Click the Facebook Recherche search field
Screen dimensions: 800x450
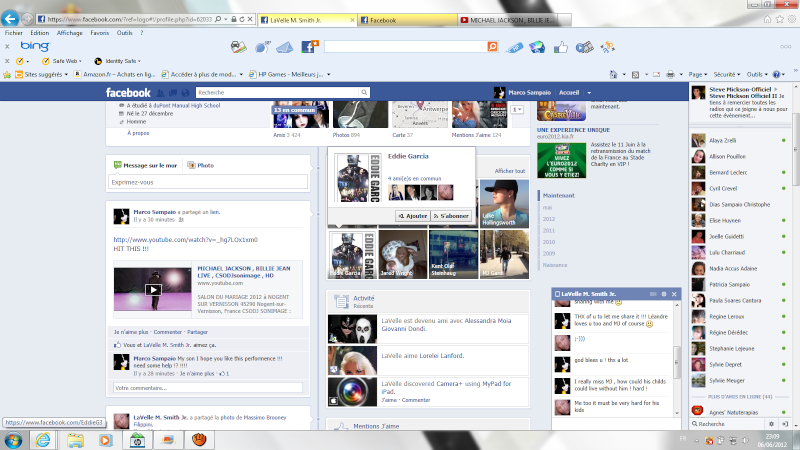(x=278, y=92)
